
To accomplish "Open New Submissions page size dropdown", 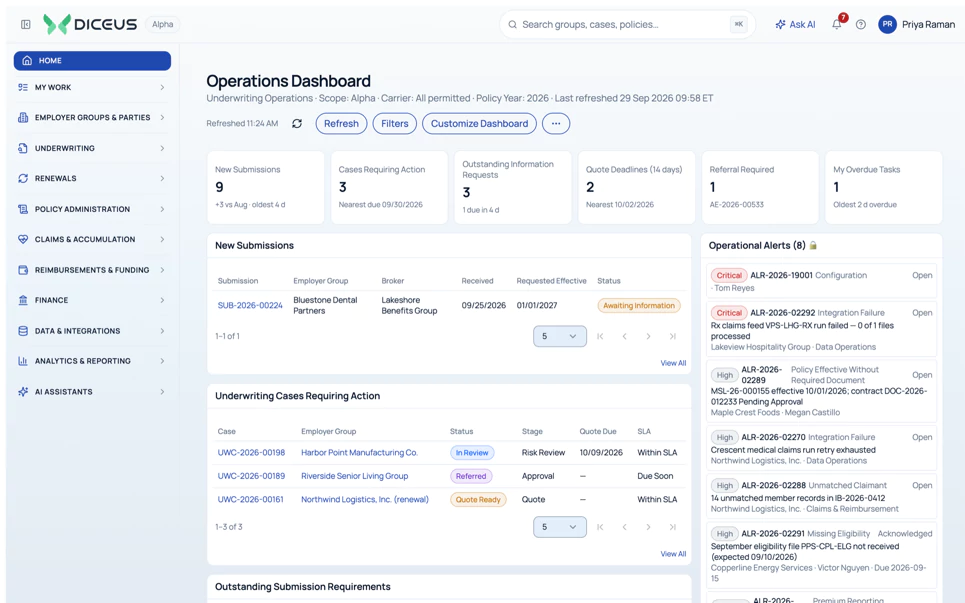I will [x=559, y=337].
